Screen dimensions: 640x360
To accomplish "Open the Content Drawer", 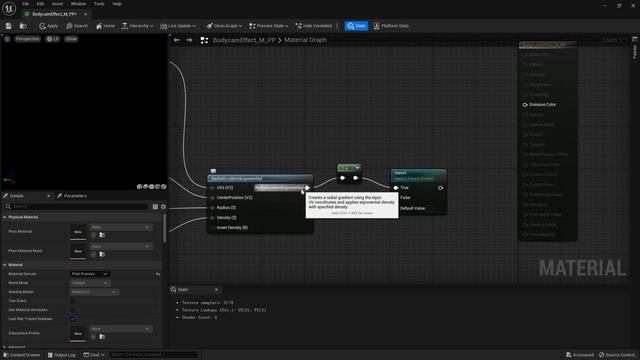I will point(22,355).
